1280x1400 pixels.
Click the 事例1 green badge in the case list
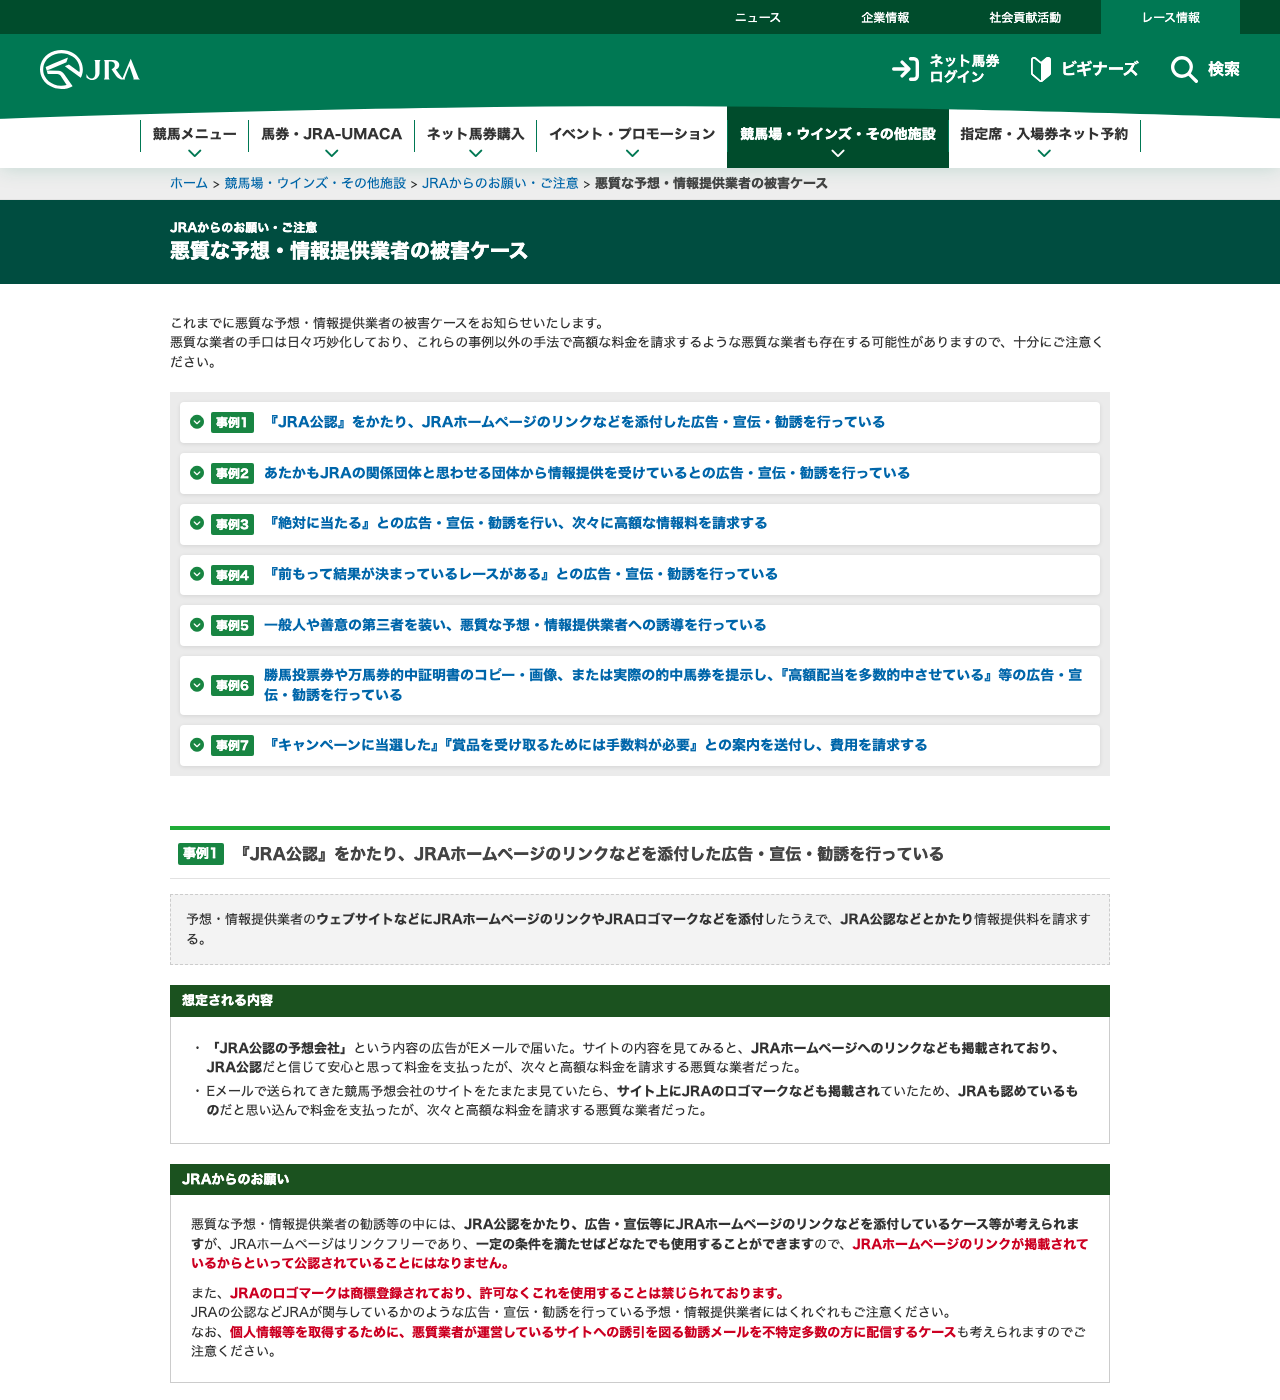(x=232, y=422)
